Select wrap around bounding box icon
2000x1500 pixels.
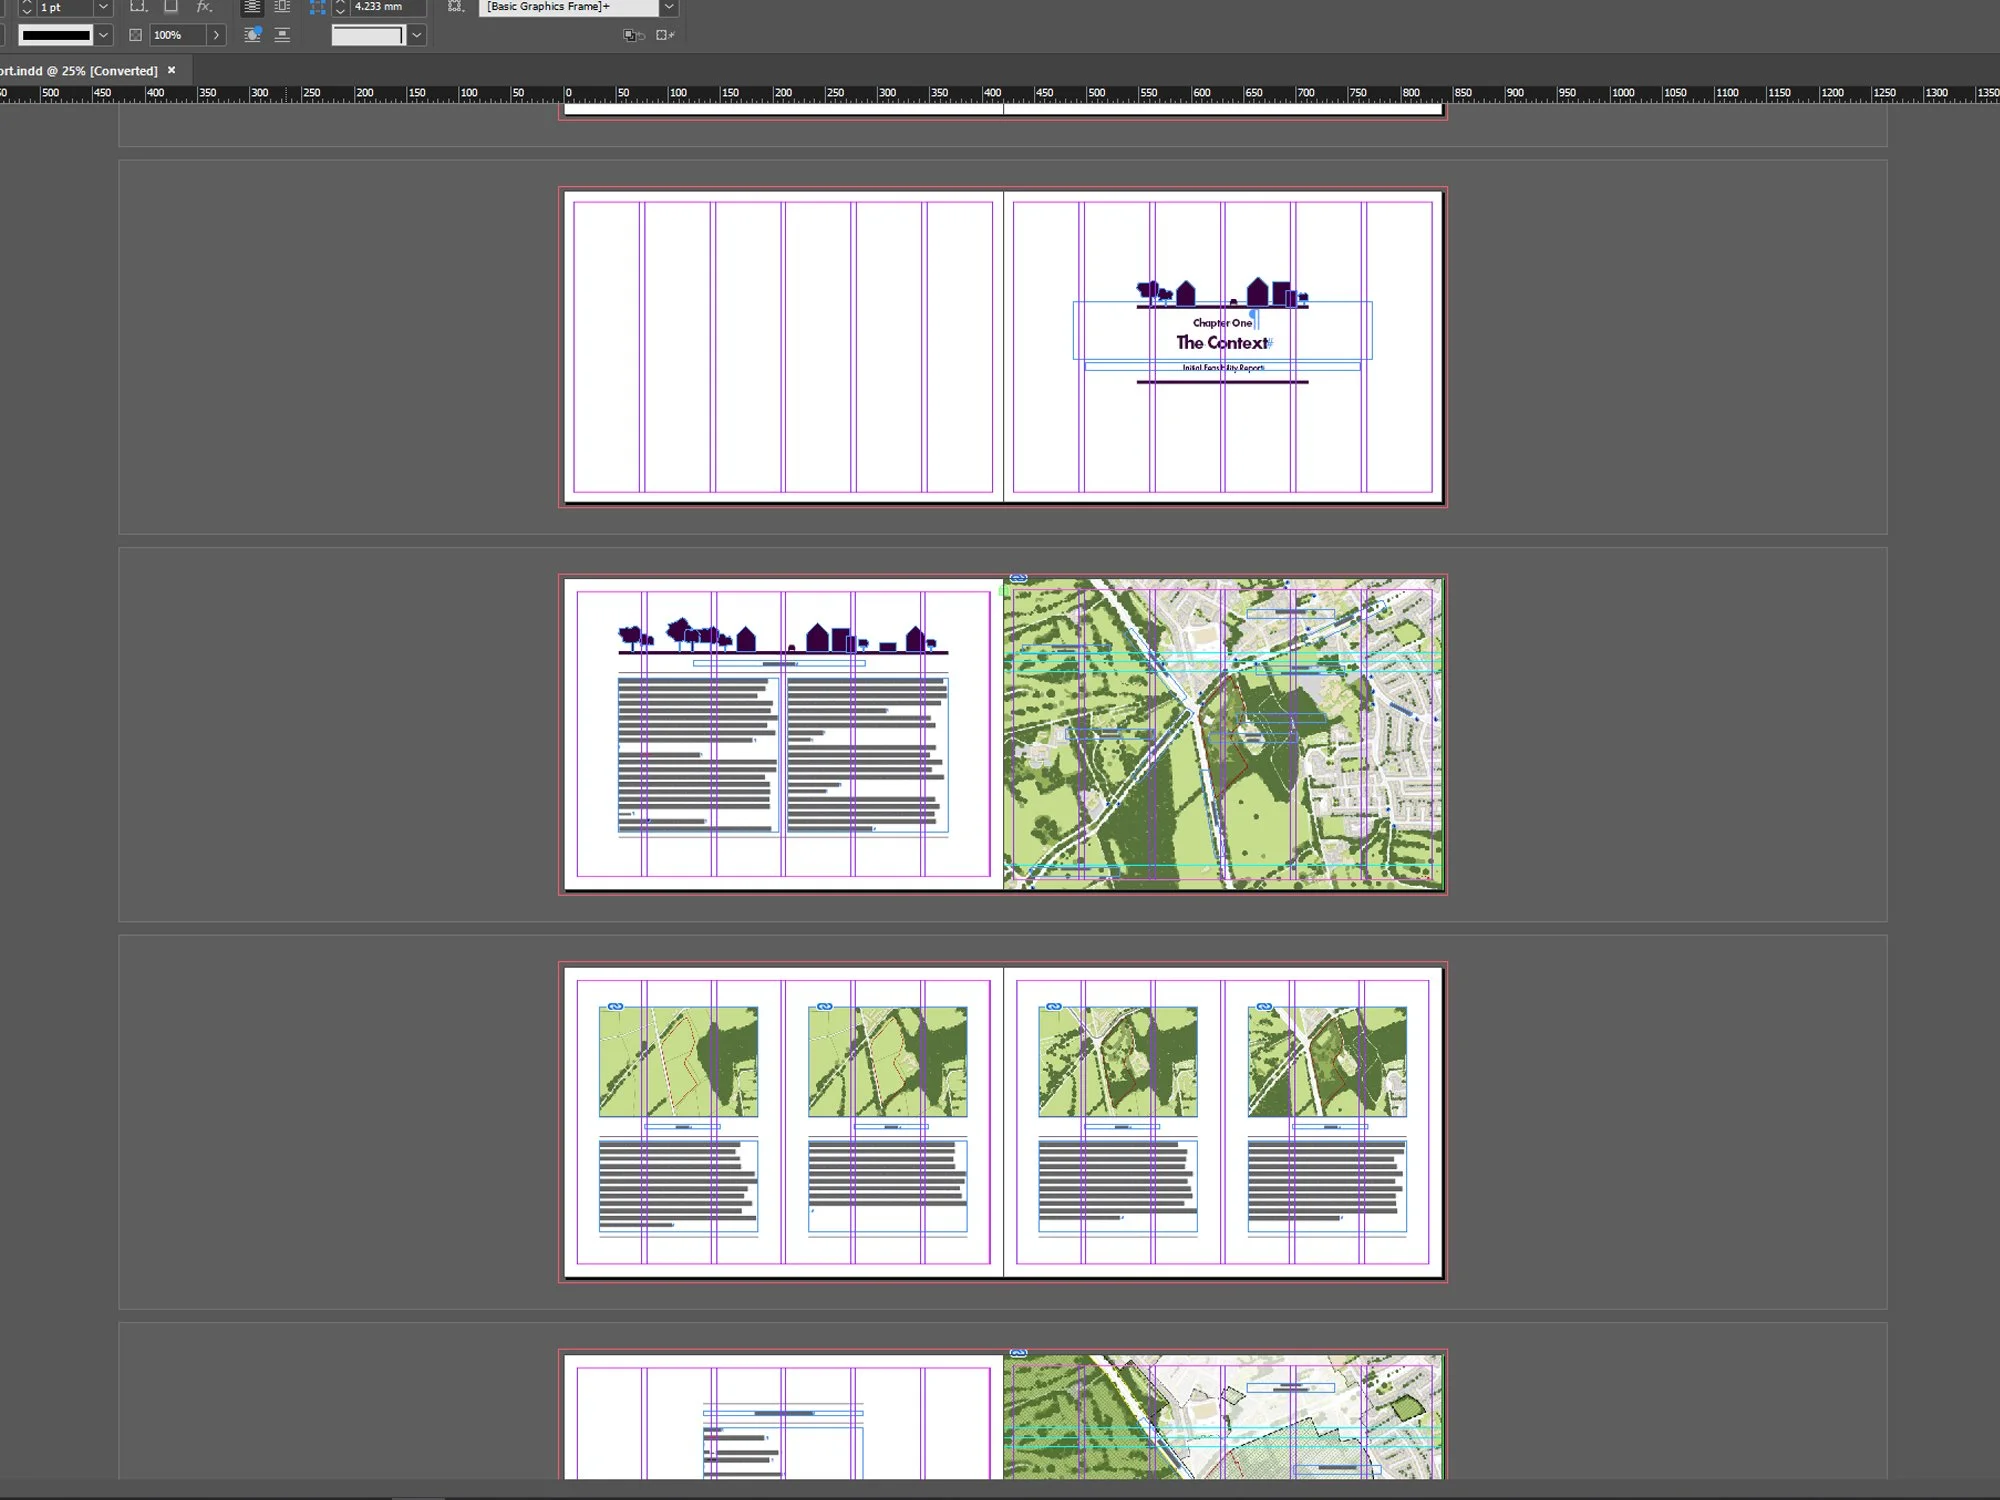[282, 7]
